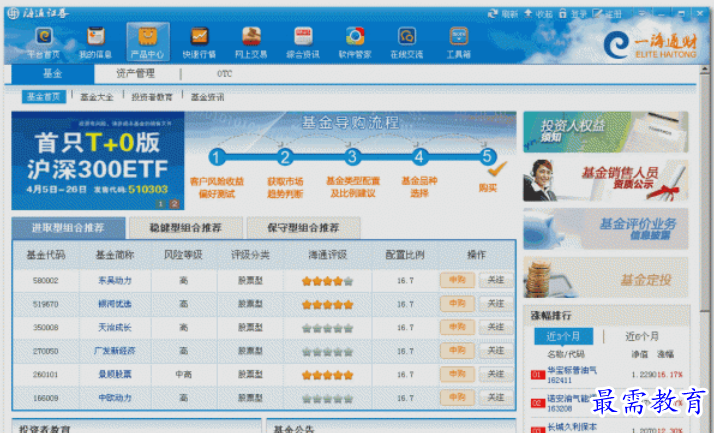Click 申购 for fund 270050
The image size is (714, 433).
pos(458,351)
